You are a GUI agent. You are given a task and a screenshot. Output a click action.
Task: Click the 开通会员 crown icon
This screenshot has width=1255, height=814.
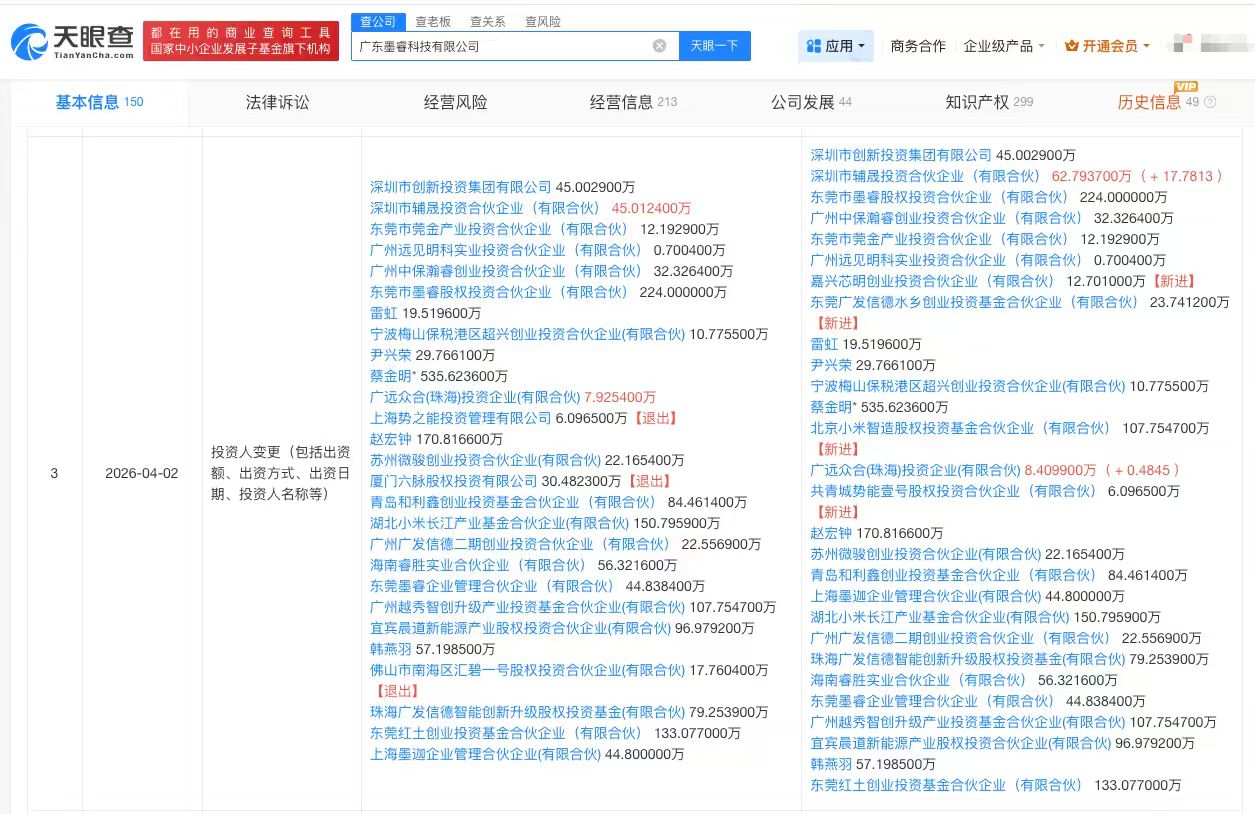(1072, 46)
